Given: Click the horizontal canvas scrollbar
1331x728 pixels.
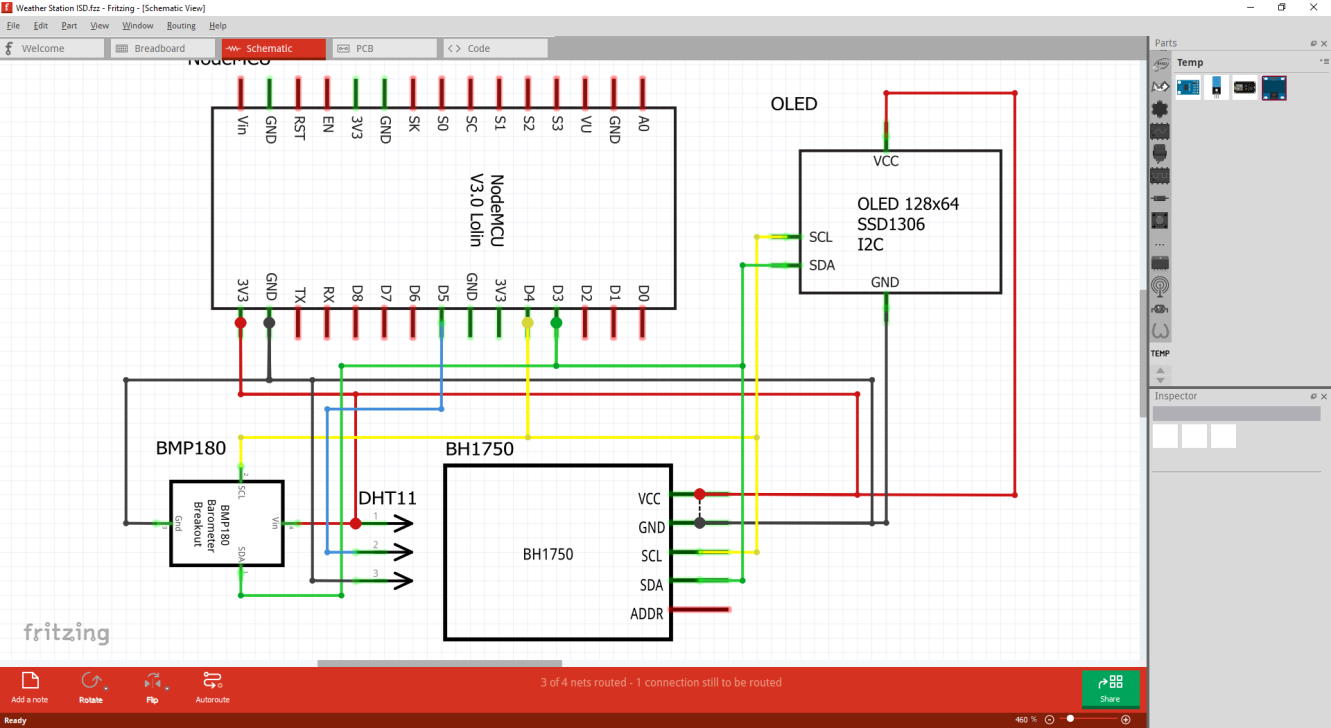Looking at the screenshot, I should pyautogui.click(x=439, y=663).
